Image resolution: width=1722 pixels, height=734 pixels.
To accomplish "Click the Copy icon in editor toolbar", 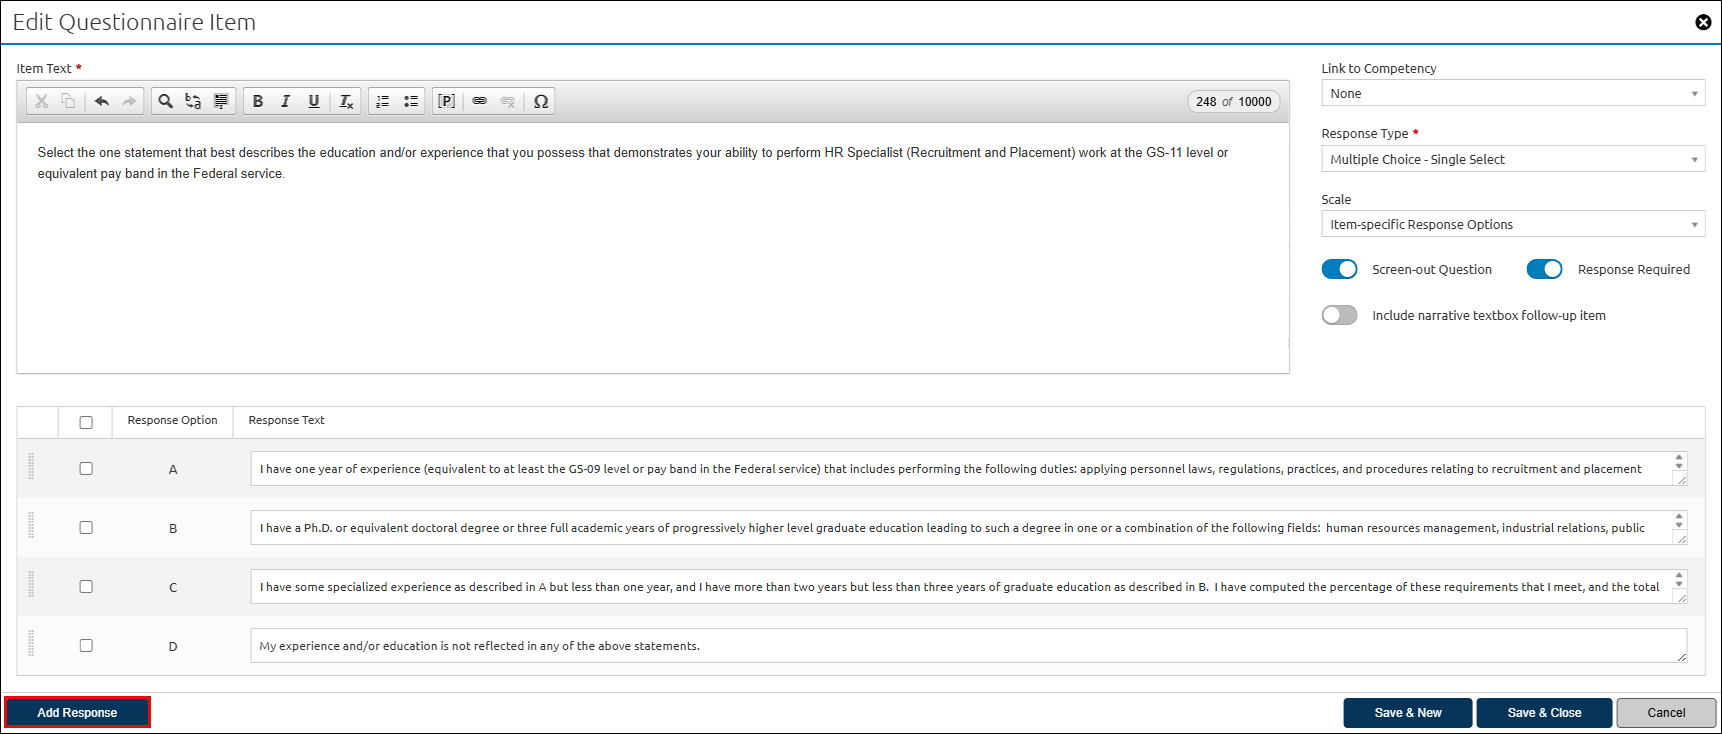I will pos(68,101).
